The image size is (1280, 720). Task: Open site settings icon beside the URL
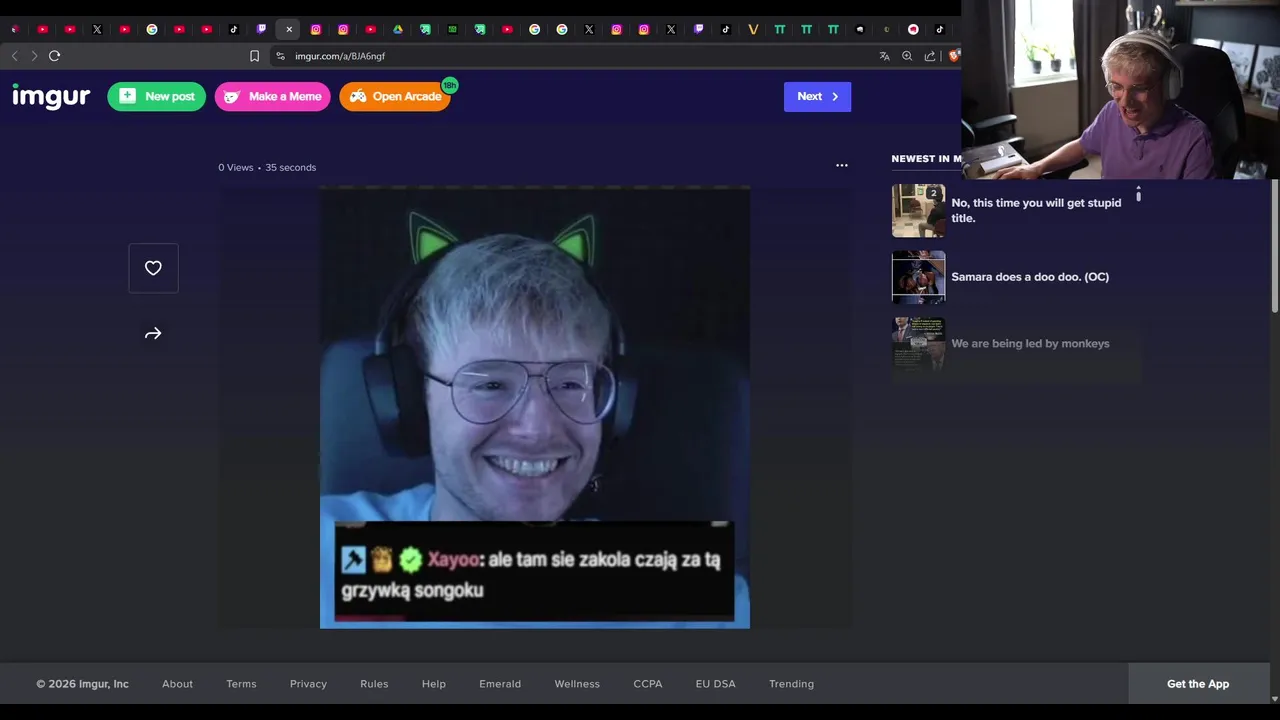pyautogui.click(x=280, y=56)
